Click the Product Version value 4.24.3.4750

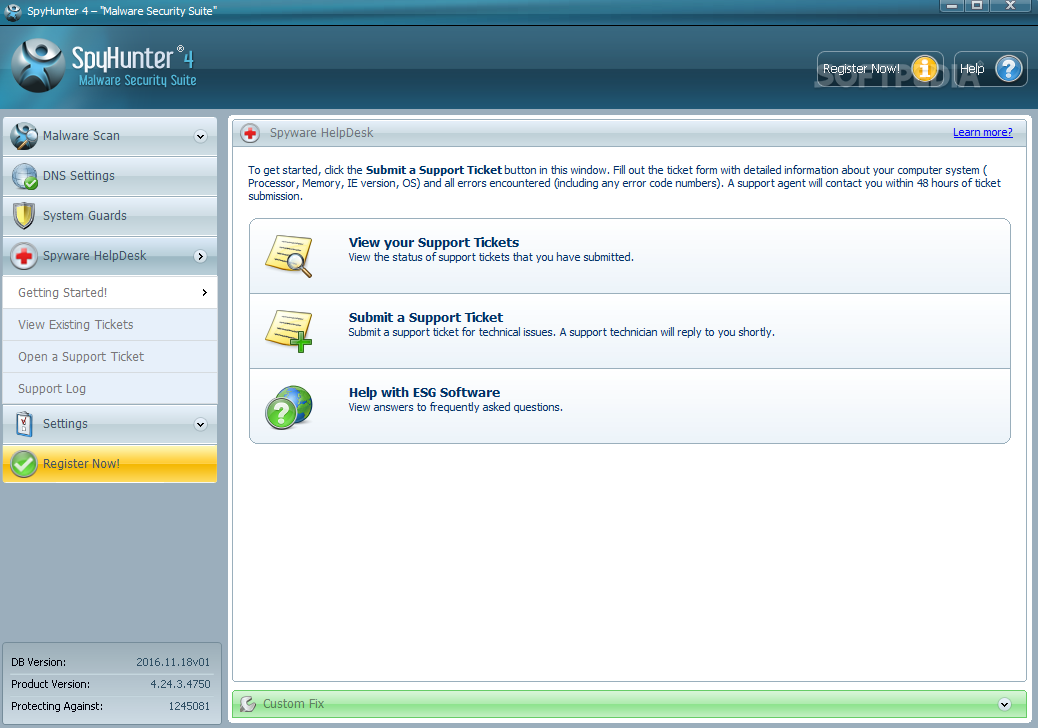(180, 684)
